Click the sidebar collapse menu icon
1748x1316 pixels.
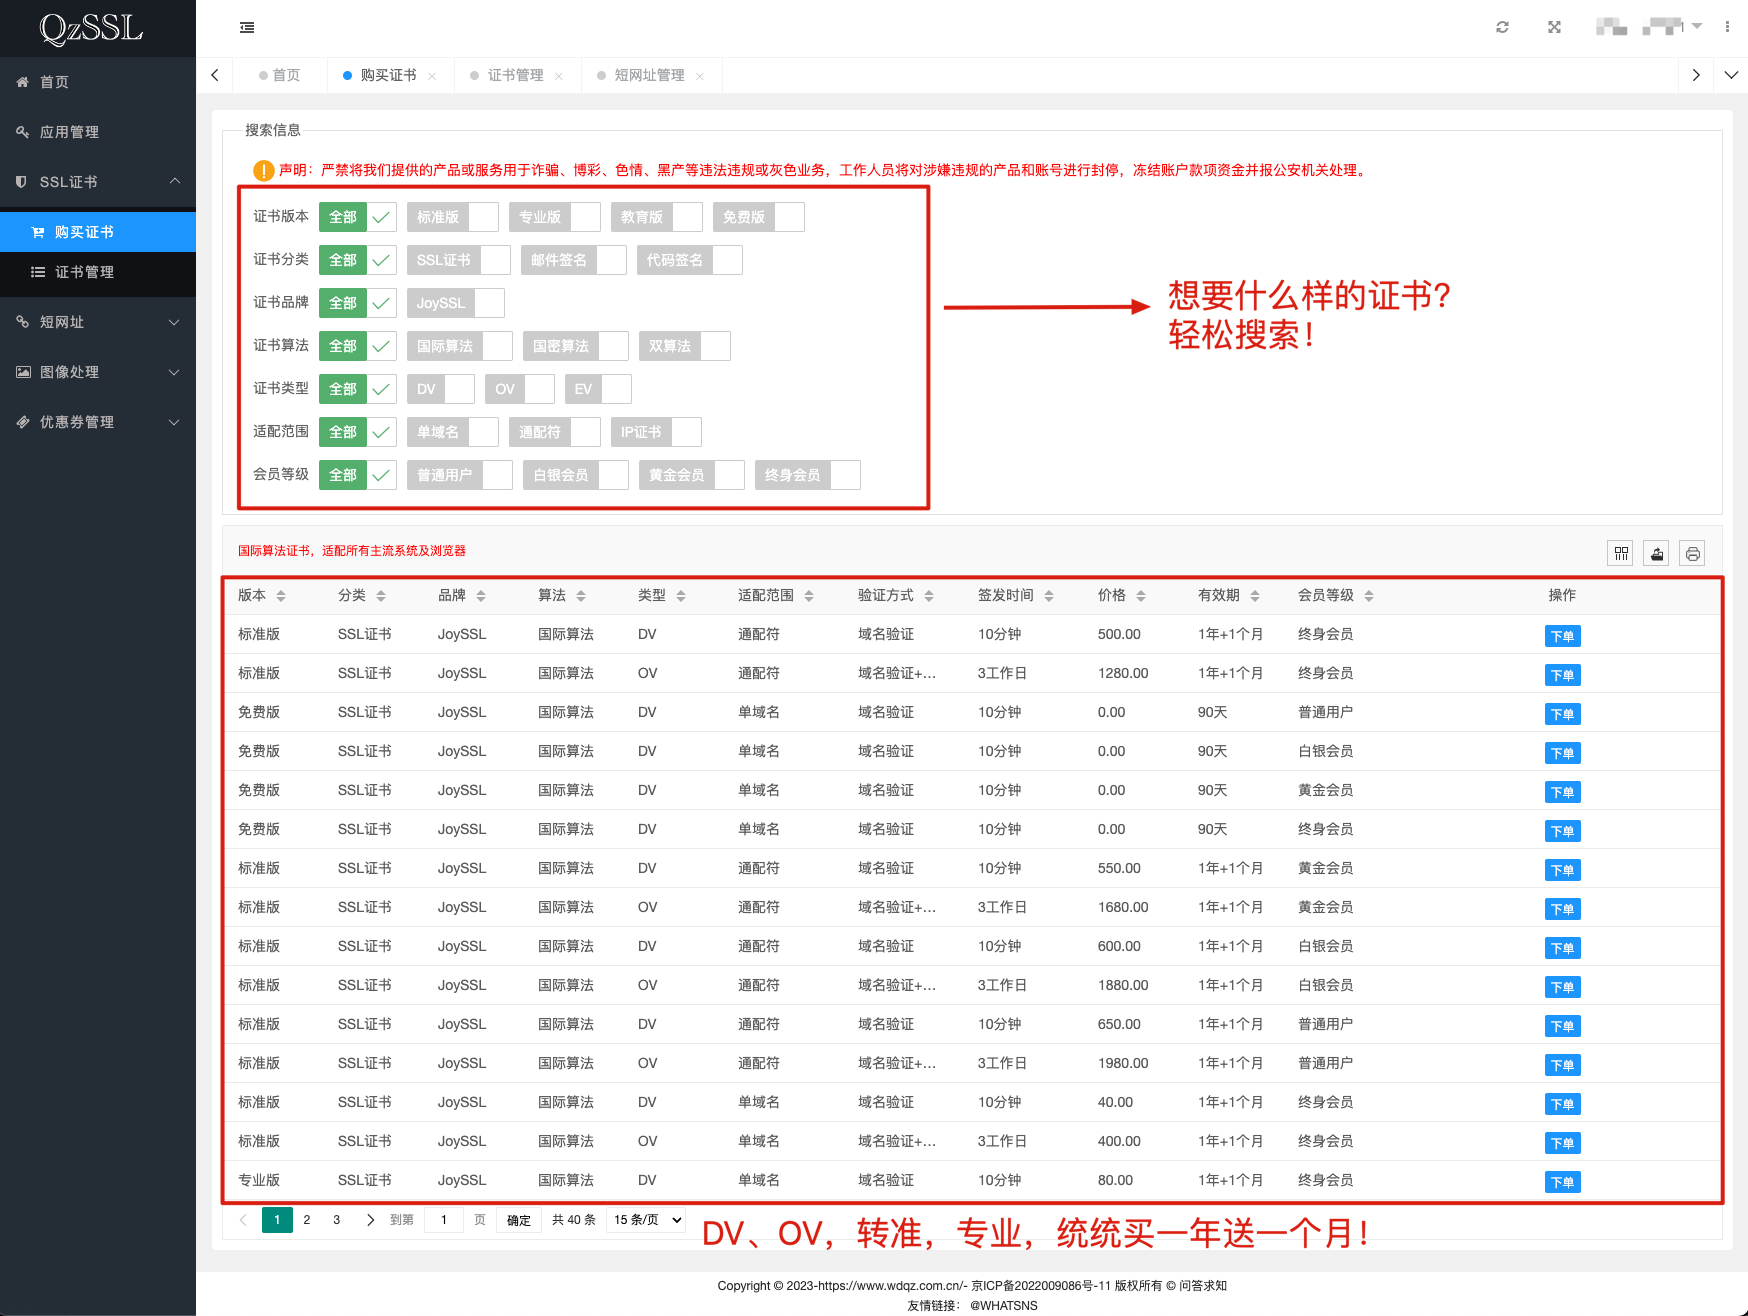pyautogui.click(x=247, y=28)
